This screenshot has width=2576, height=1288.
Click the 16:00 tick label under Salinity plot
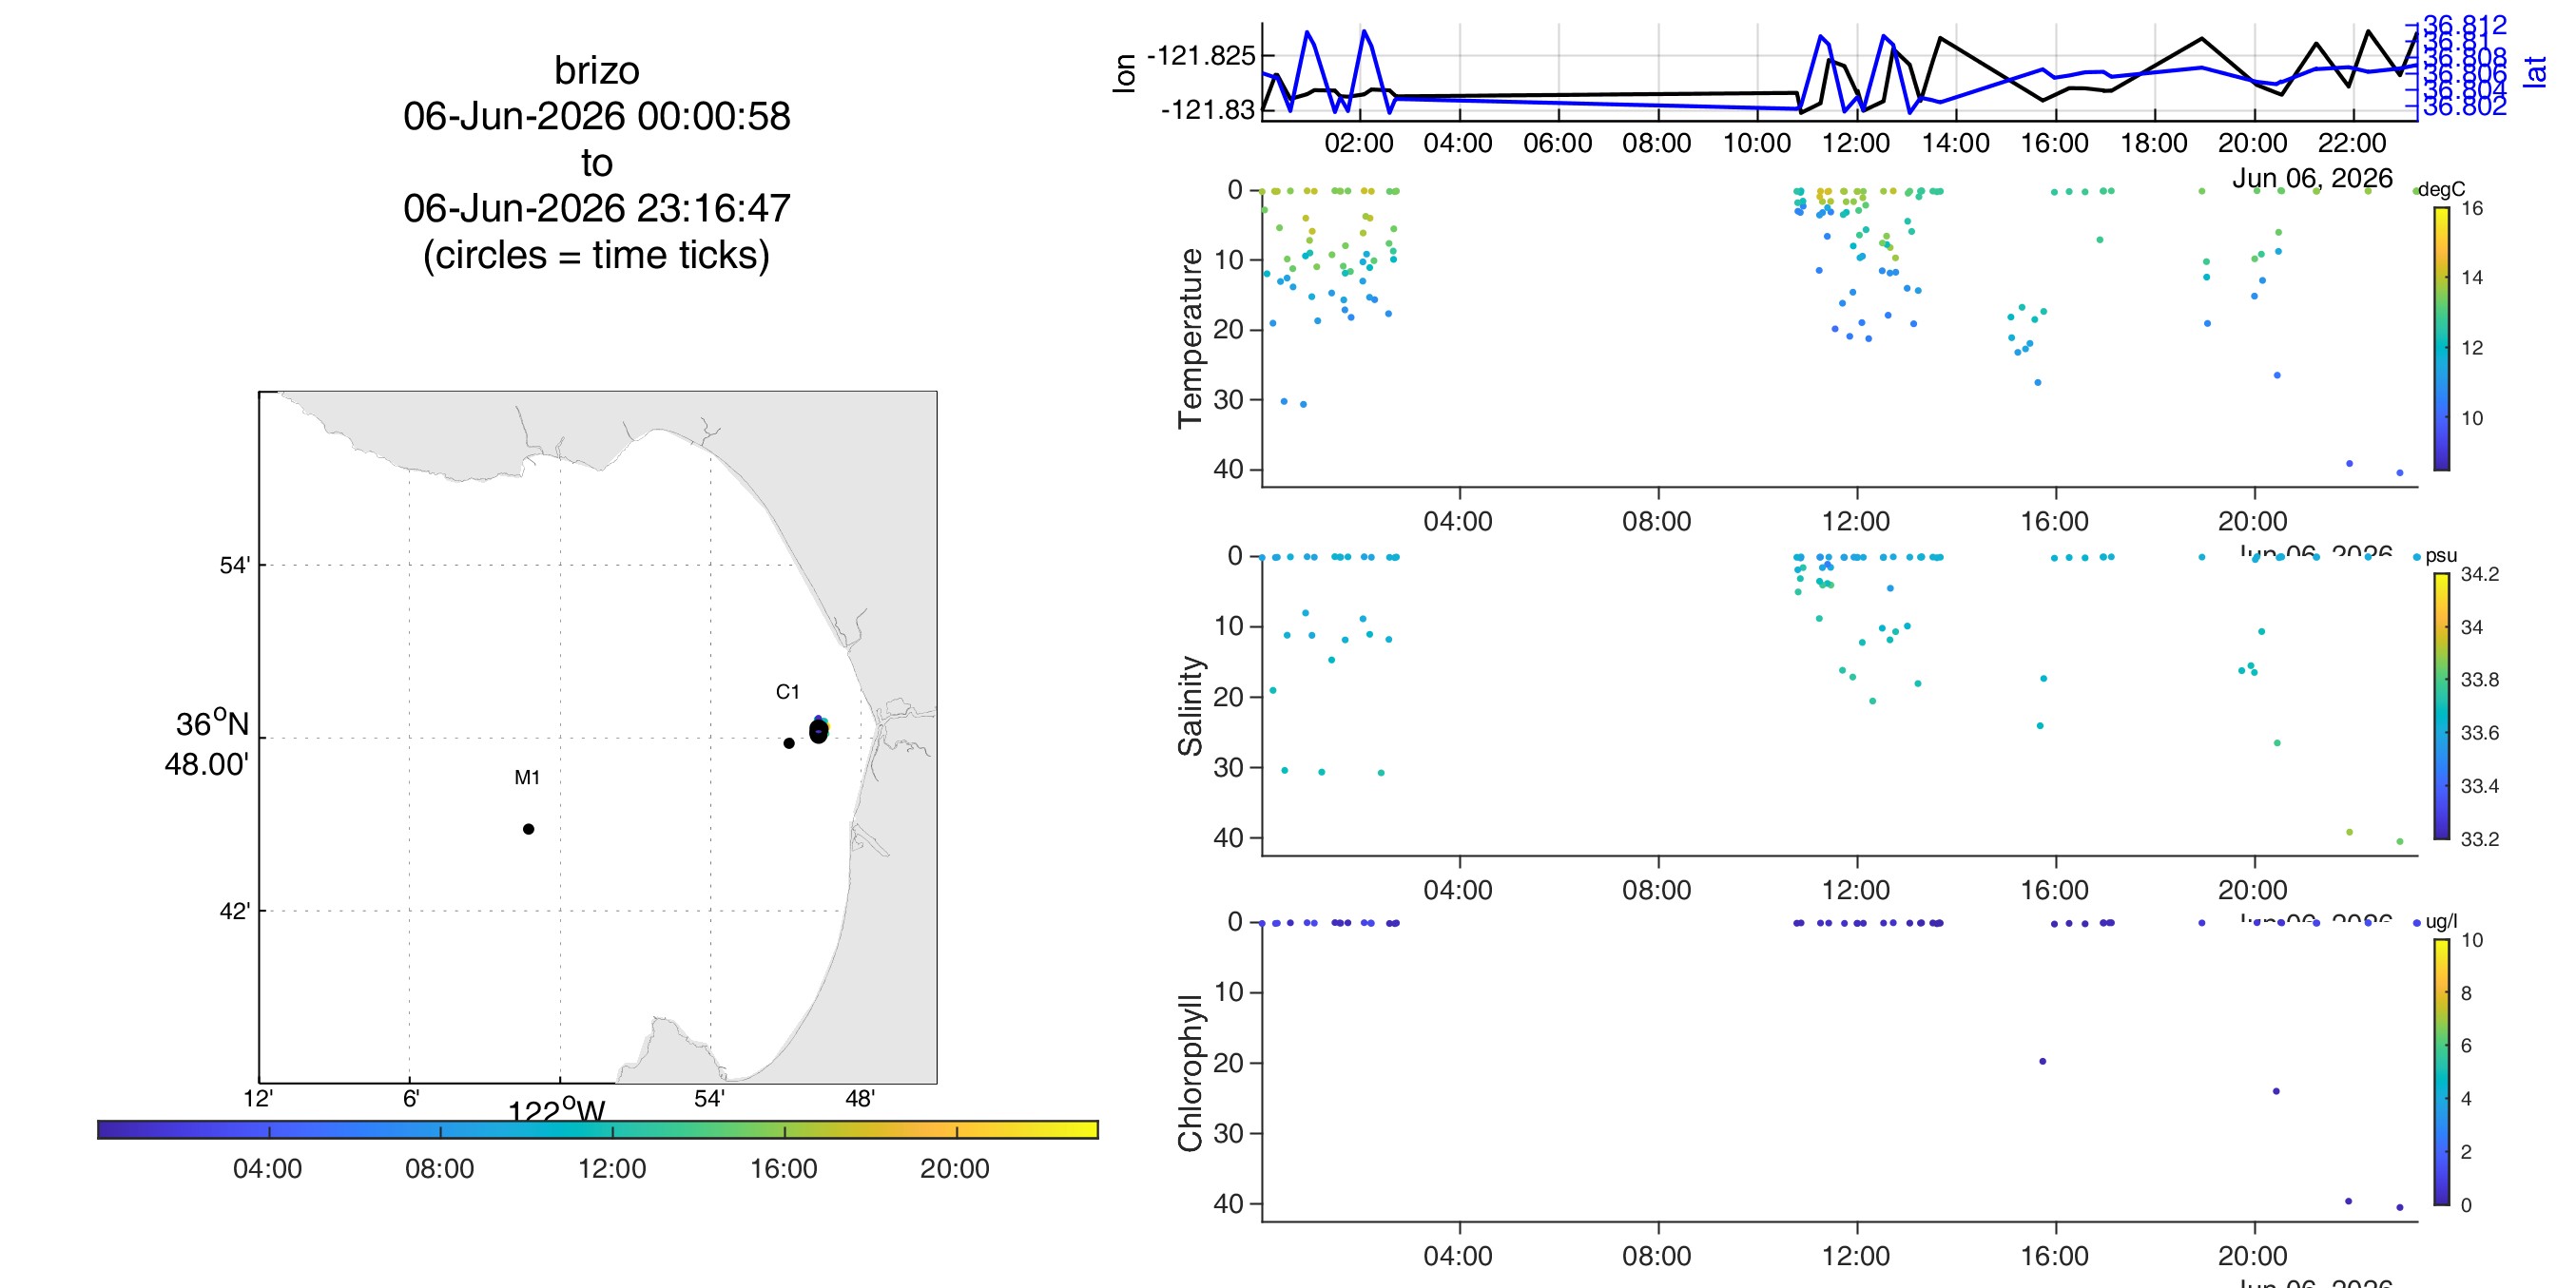[2055, 889]
